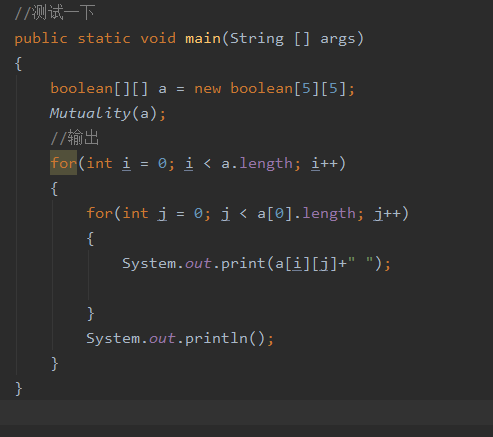Click 'a[i][j]' inside the print call

pyautogui.click(x=307, y=263)
